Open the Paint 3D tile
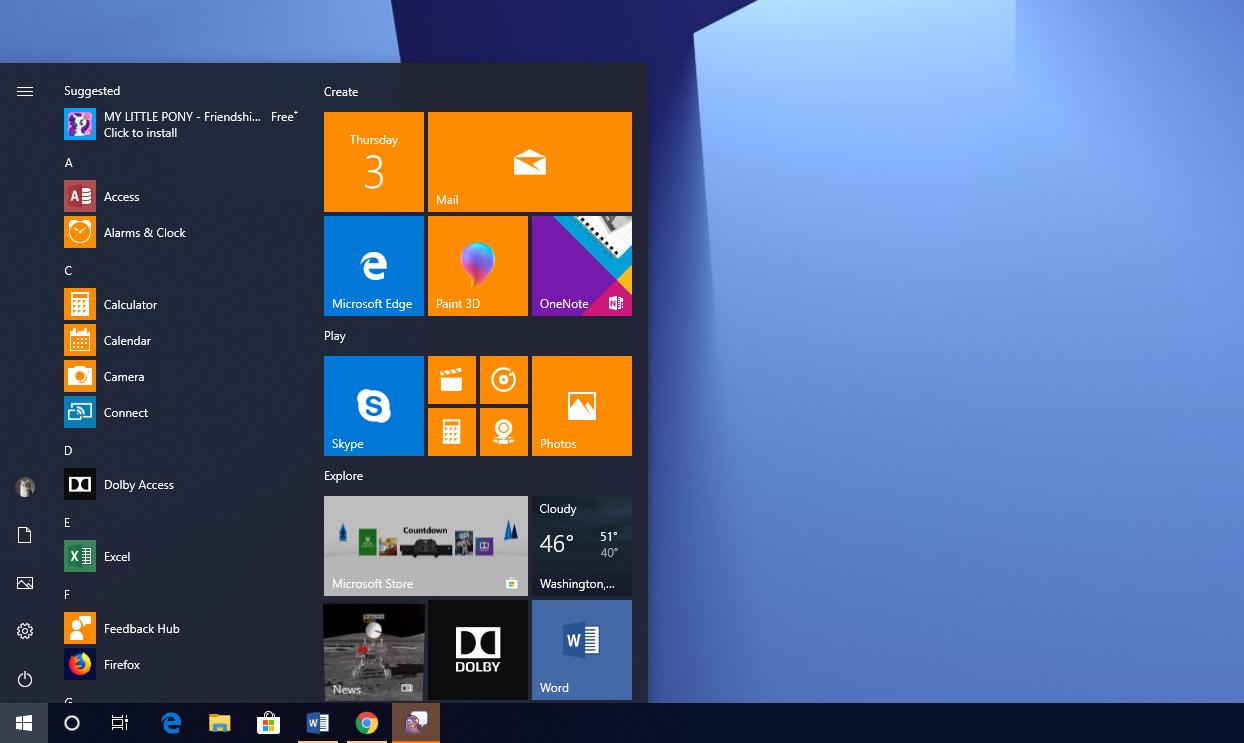 (478, 266)
